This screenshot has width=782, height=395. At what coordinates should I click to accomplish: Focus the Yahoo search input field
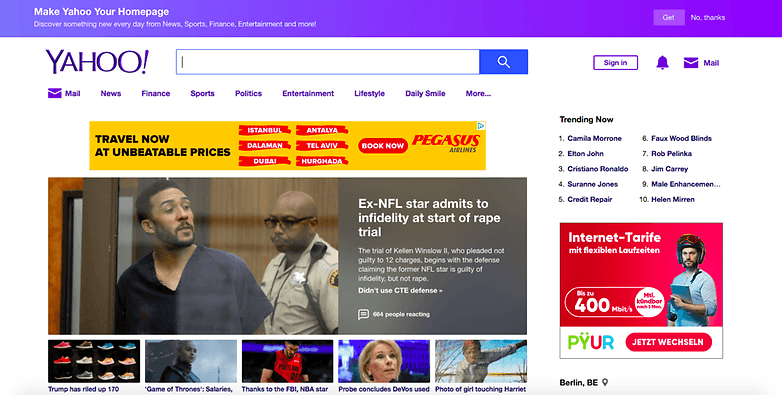[x=328, y=62]
